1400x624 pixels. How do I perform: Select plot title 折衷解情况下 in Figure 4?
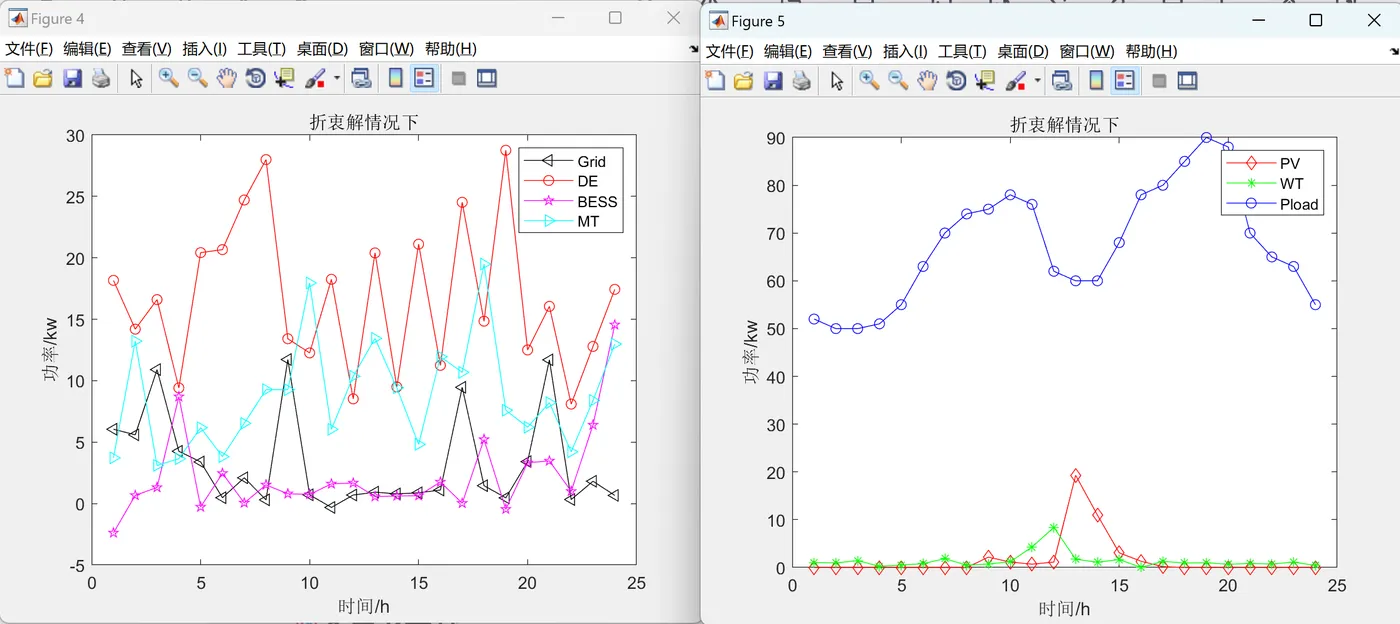point(364,122)
